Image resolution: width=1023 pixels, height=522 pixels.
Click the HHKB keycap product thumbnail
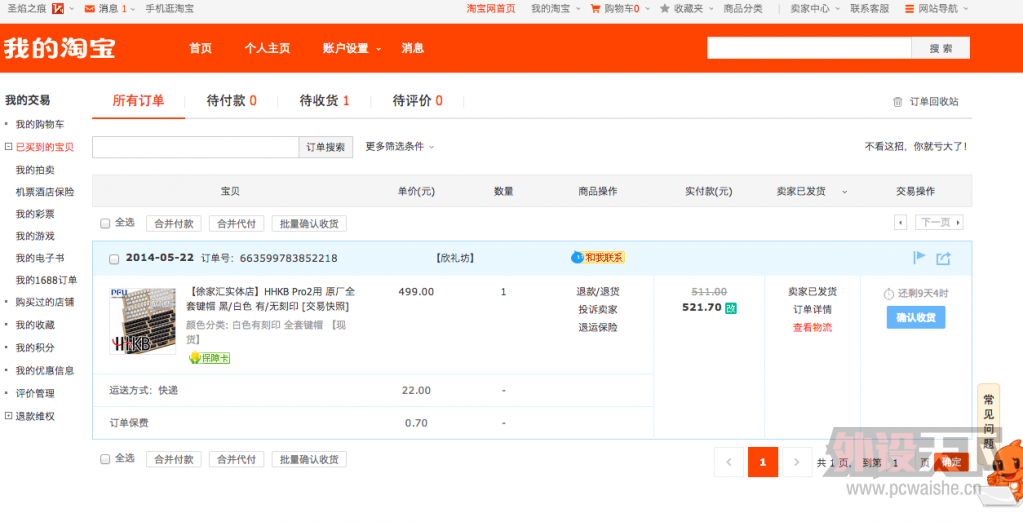142,322
